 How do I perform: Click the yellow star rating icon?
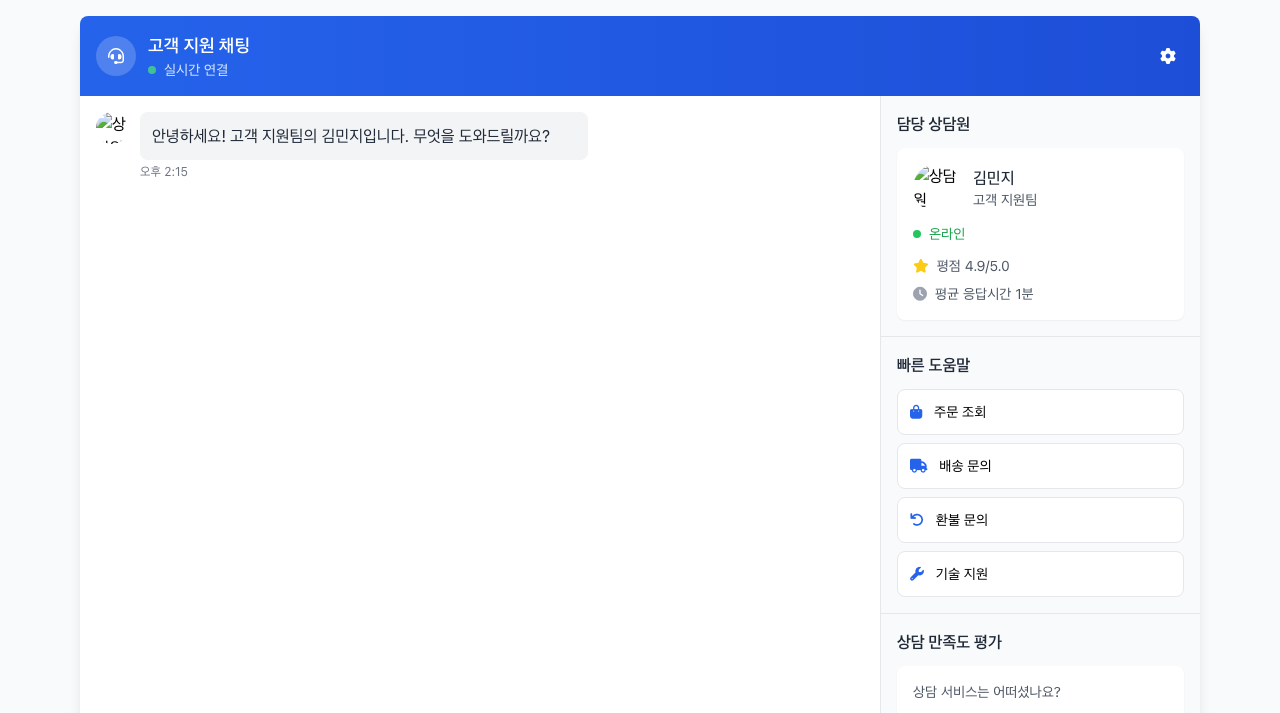point(921,266)
